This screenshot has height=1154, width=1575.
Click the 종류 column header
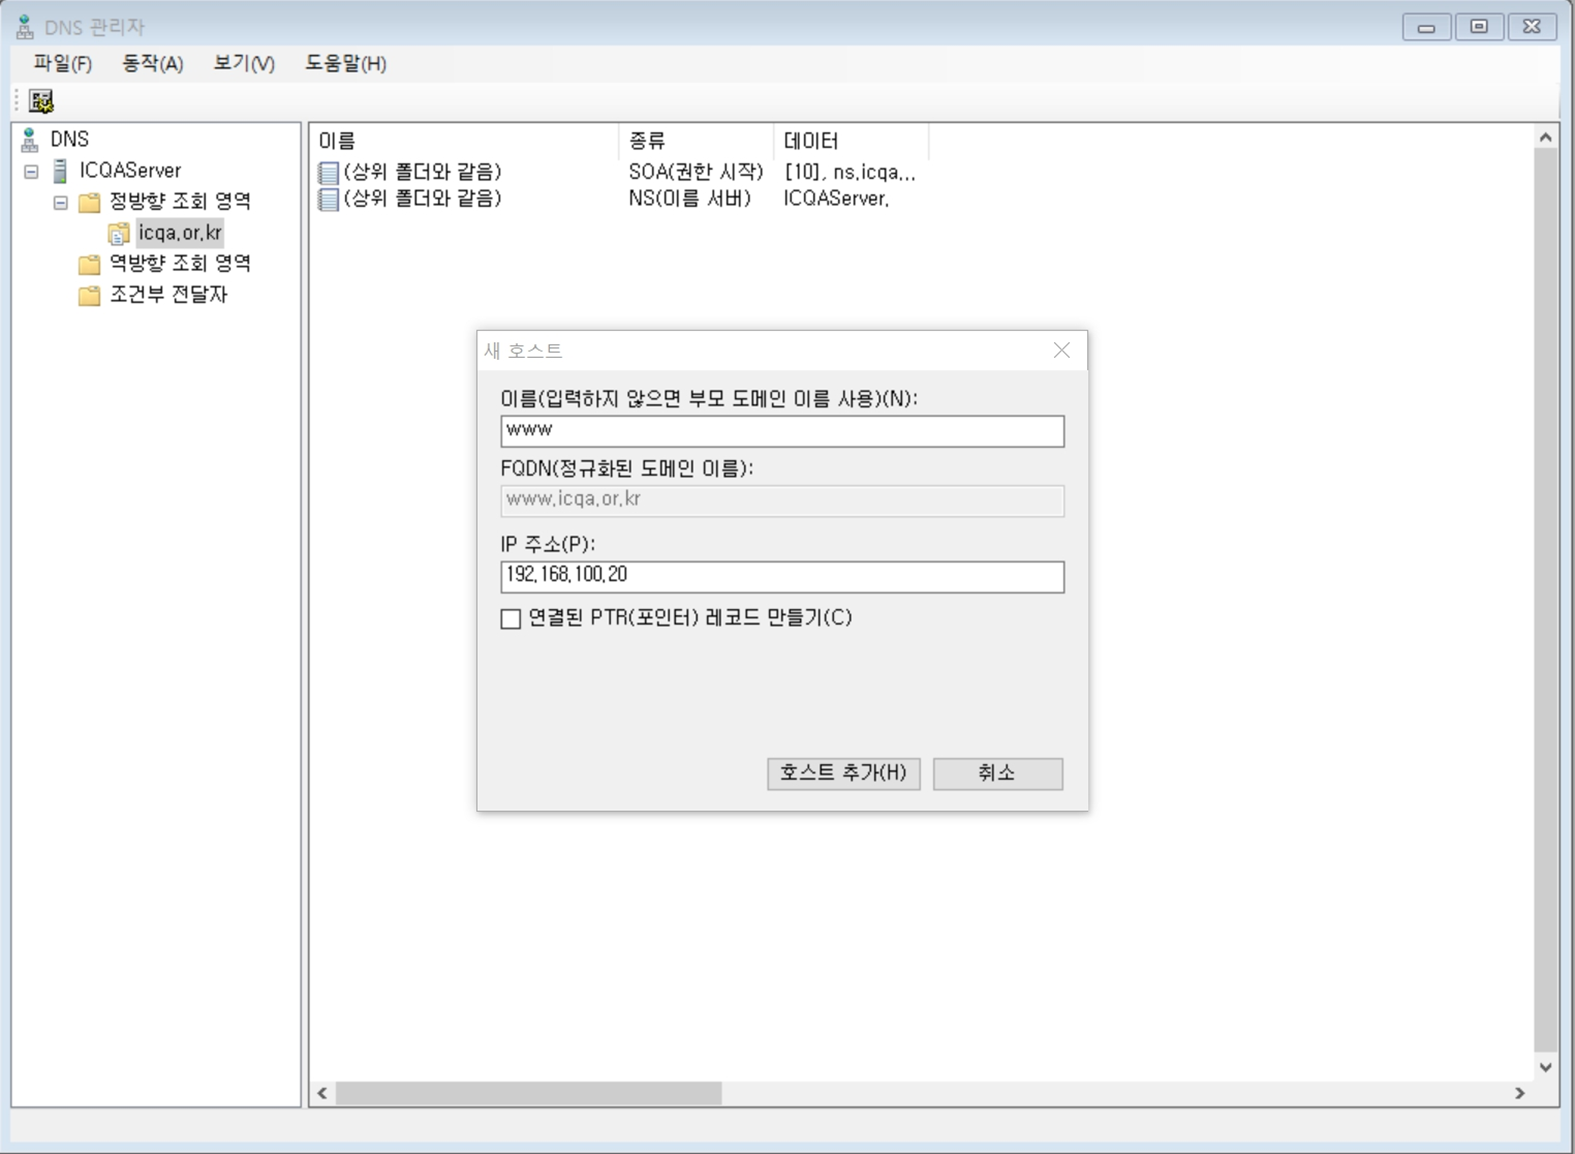point(696,141)
